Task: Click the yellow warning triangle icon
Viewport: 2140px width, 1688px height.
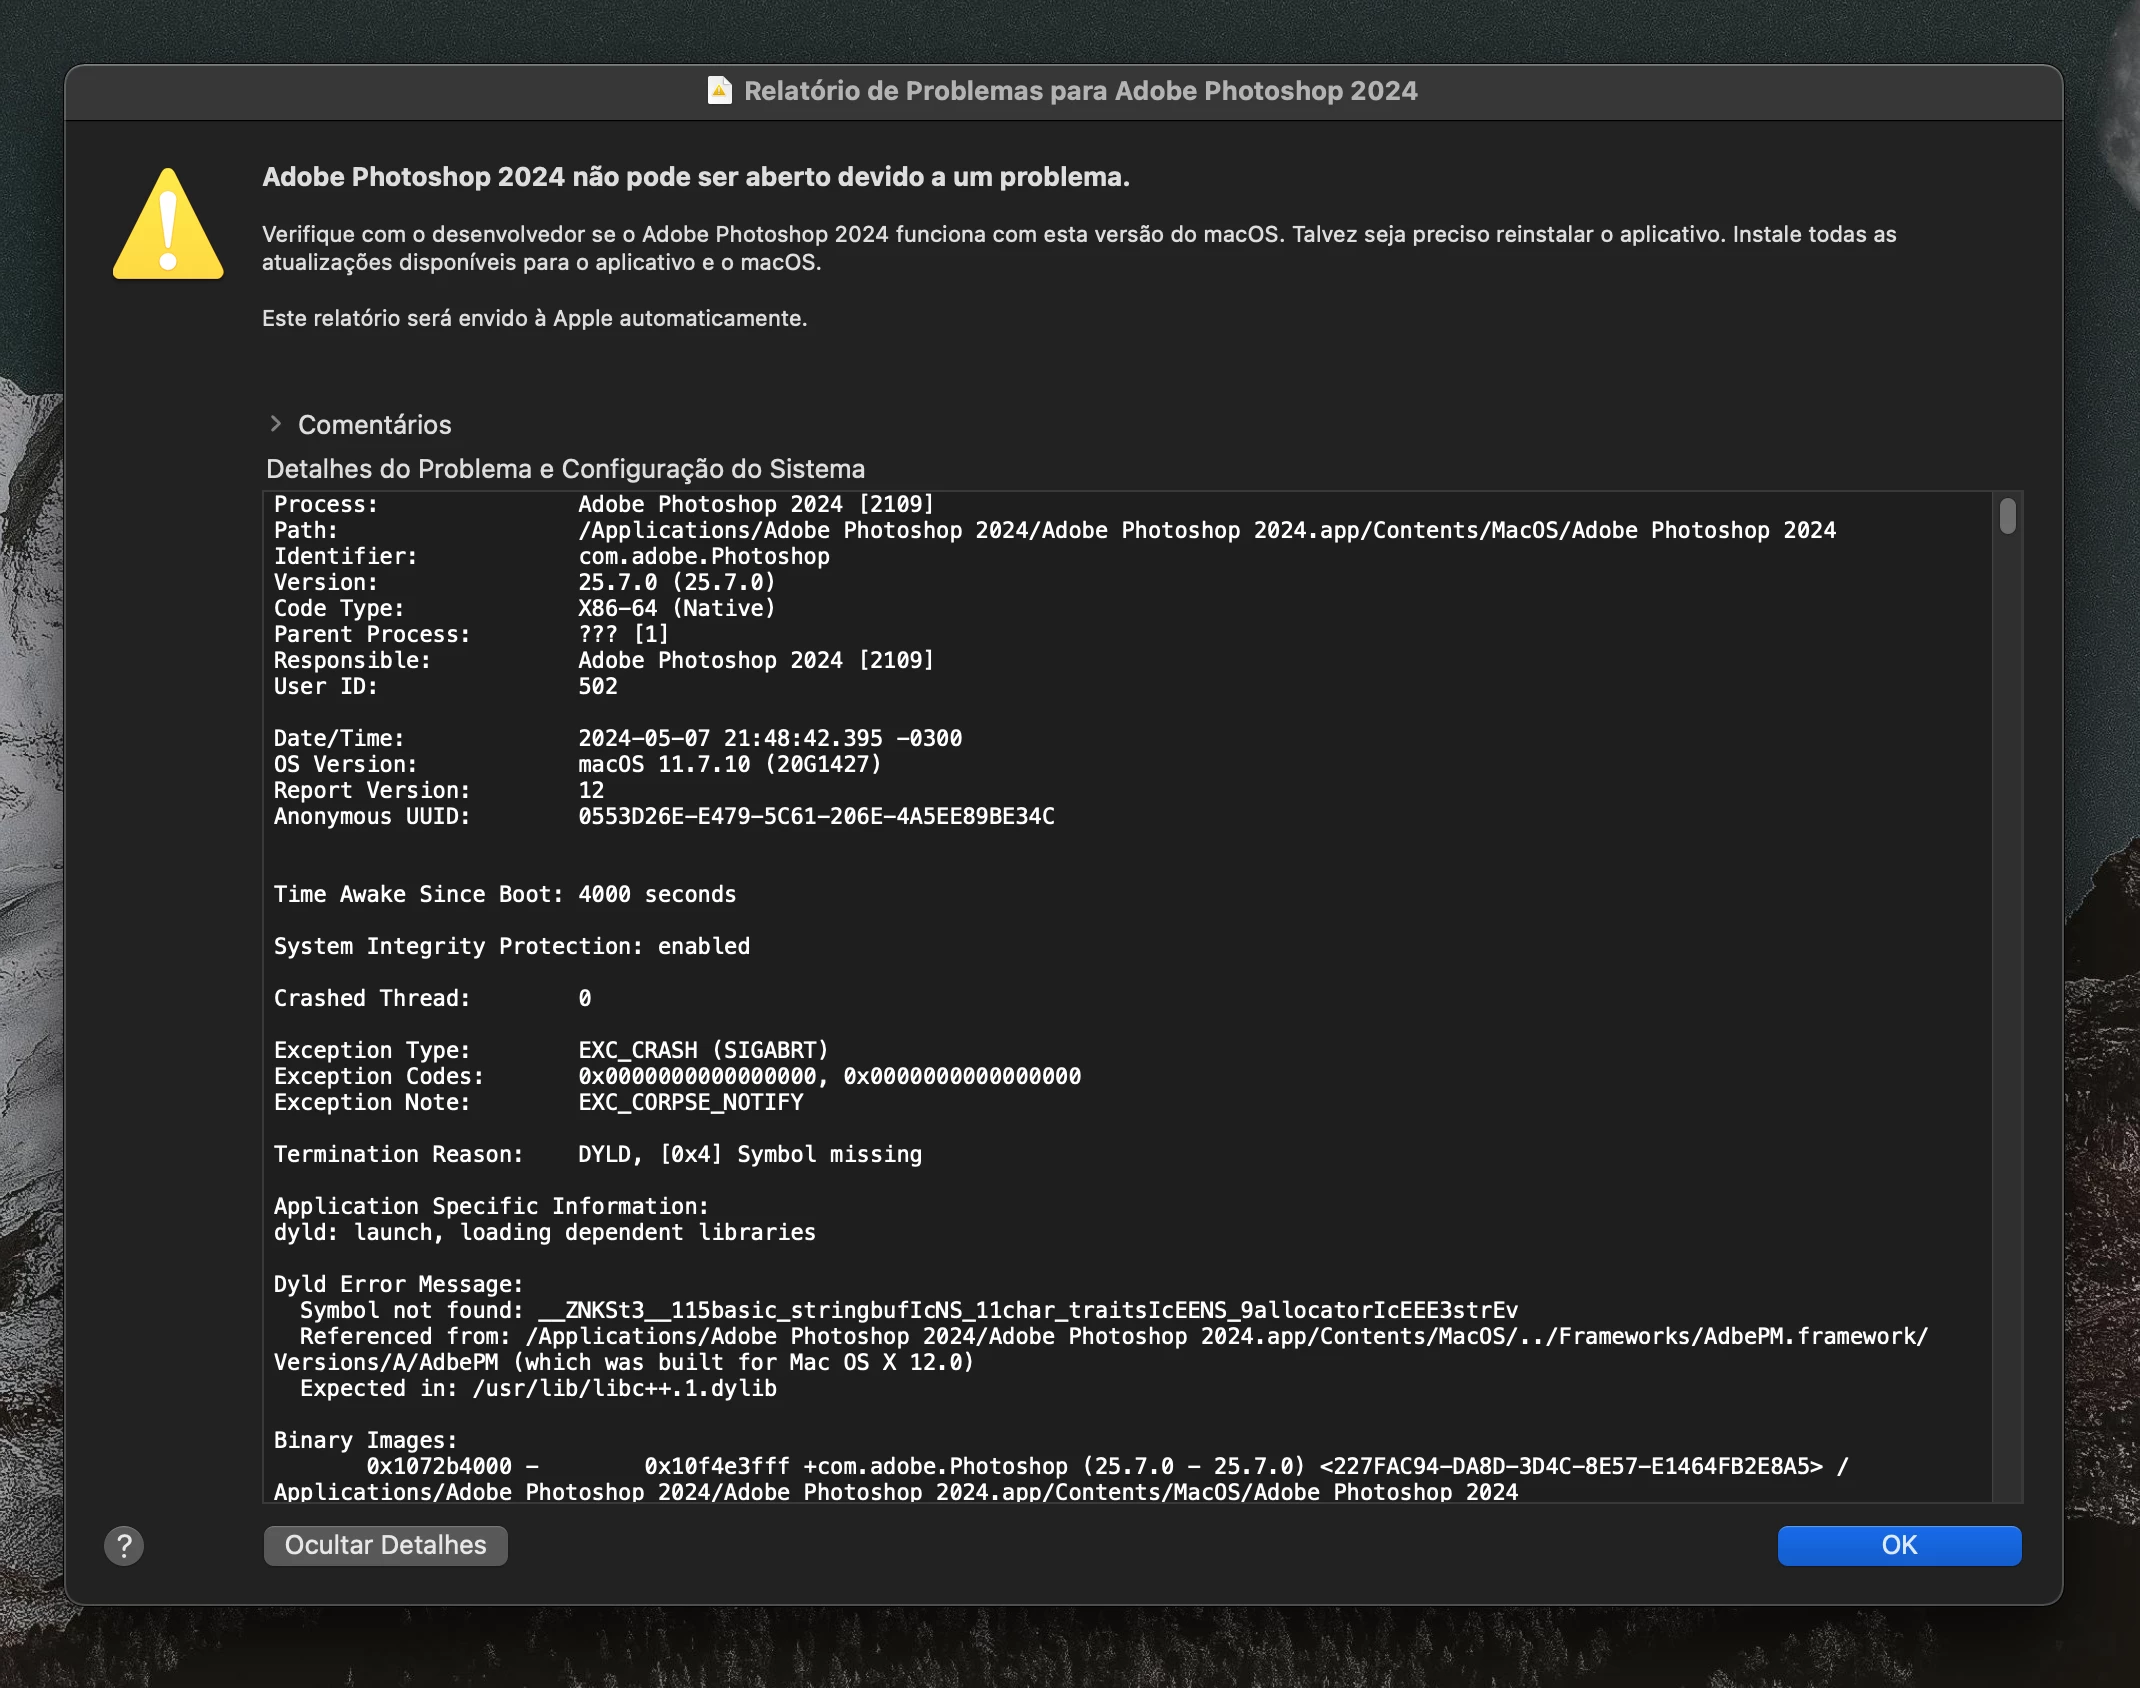Action: [168, 226]
